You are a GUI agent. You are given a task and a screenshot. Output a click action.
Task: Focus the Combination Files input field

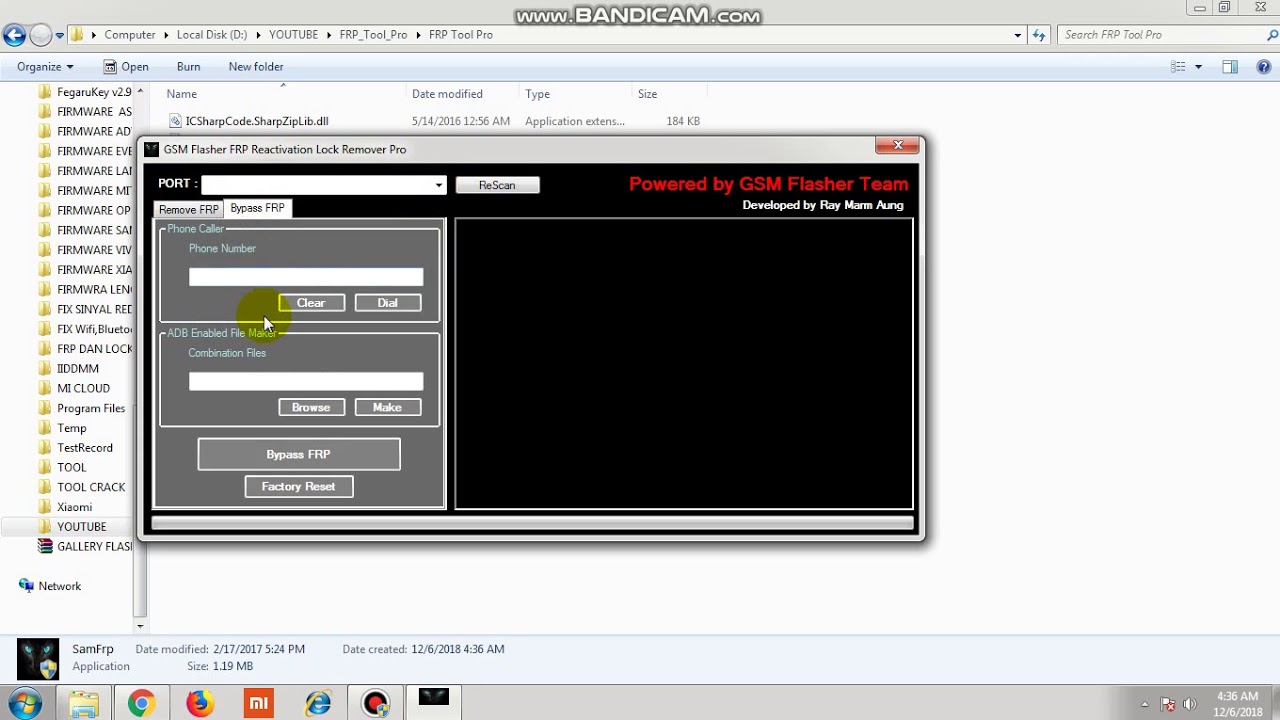306,381
